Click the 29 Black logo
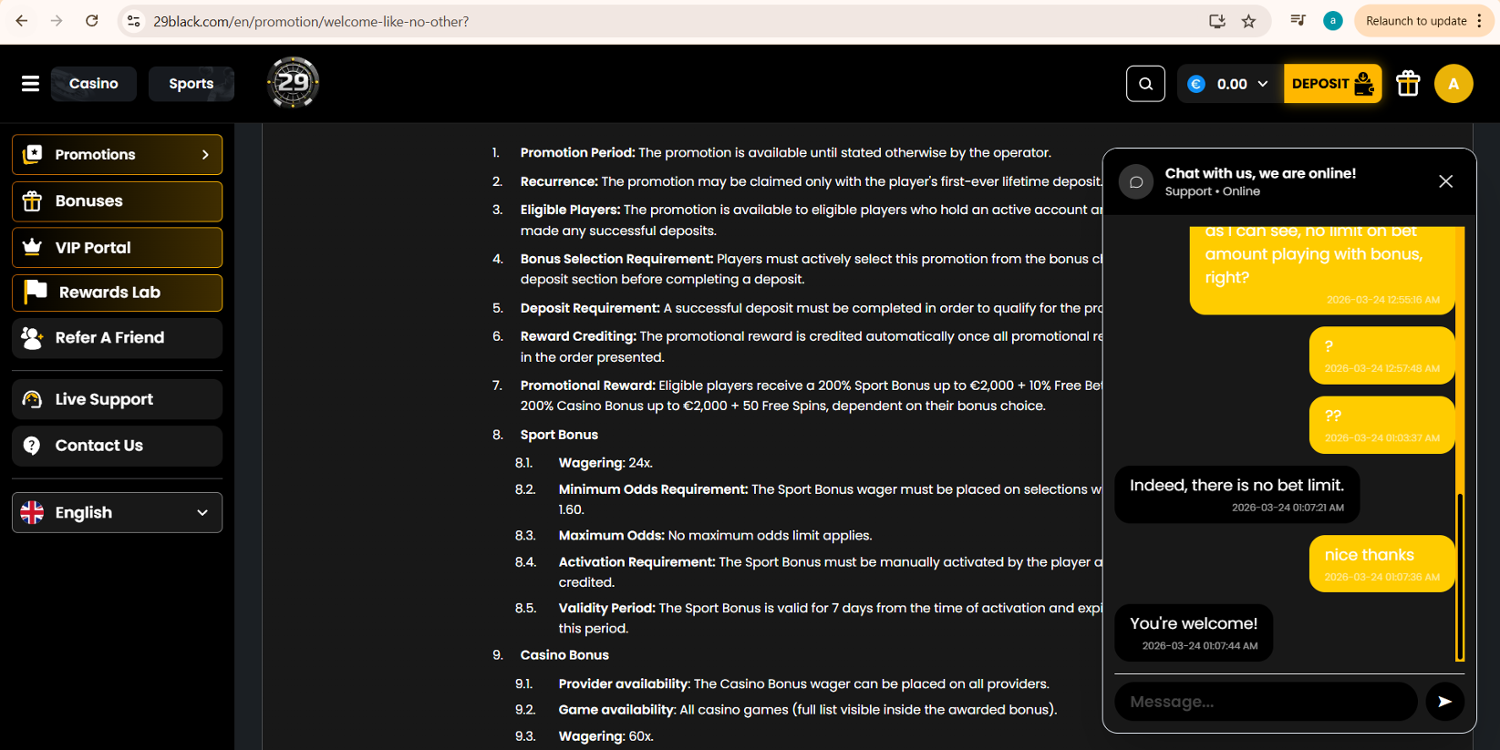1500x750 pixels. click(x=293, y=83)
